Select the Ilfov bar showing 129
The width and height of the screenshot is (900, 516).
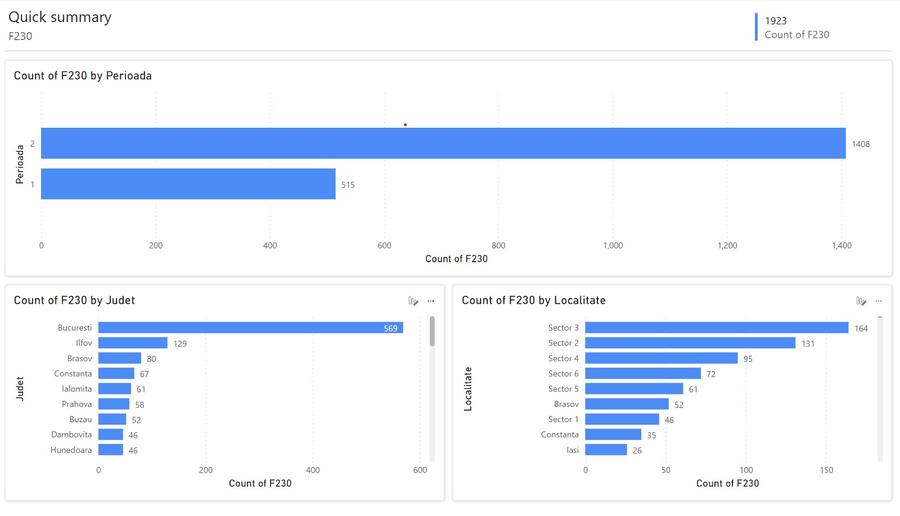tap(133, 343)
